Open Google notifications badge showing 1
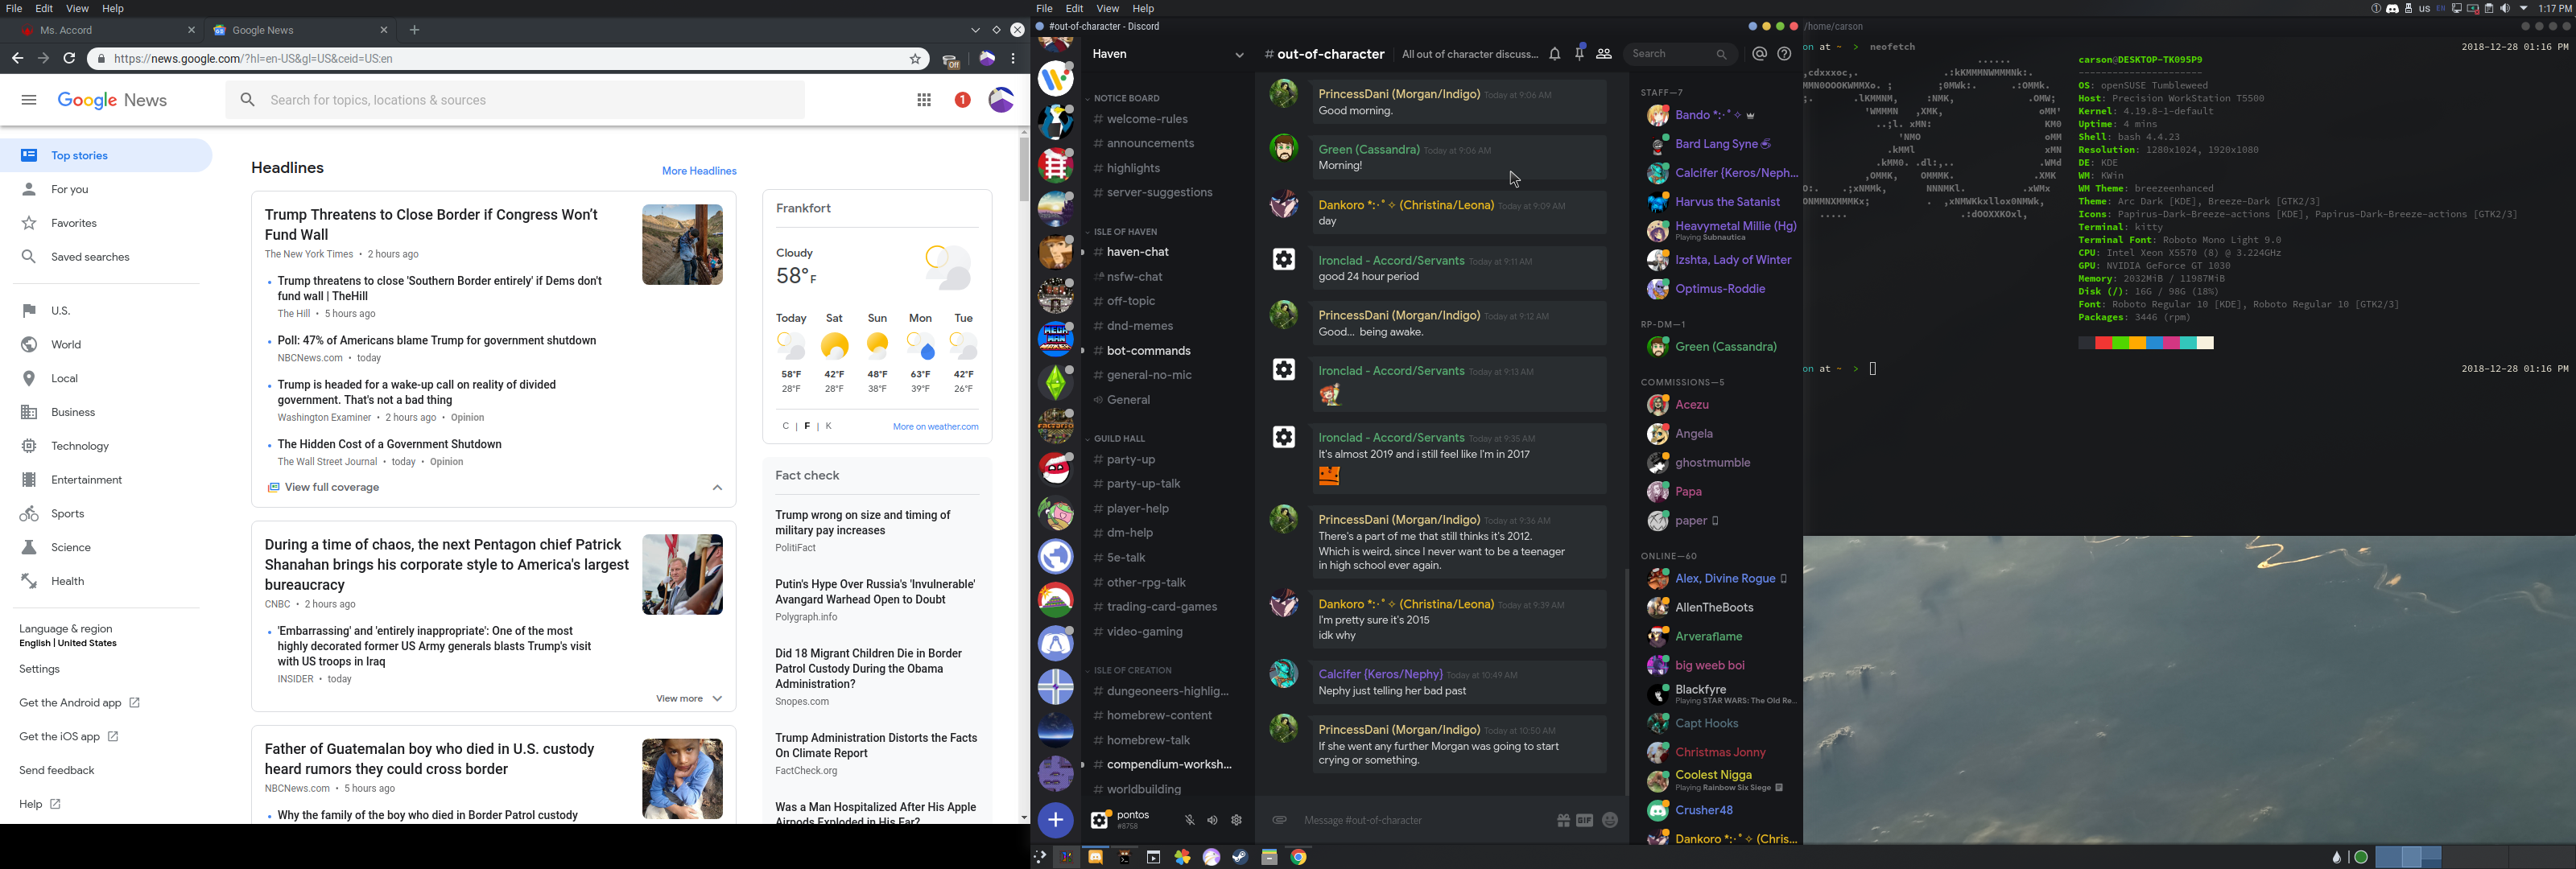The width and height of the screenshot is (2576, 869). click(x=962, y=100)
